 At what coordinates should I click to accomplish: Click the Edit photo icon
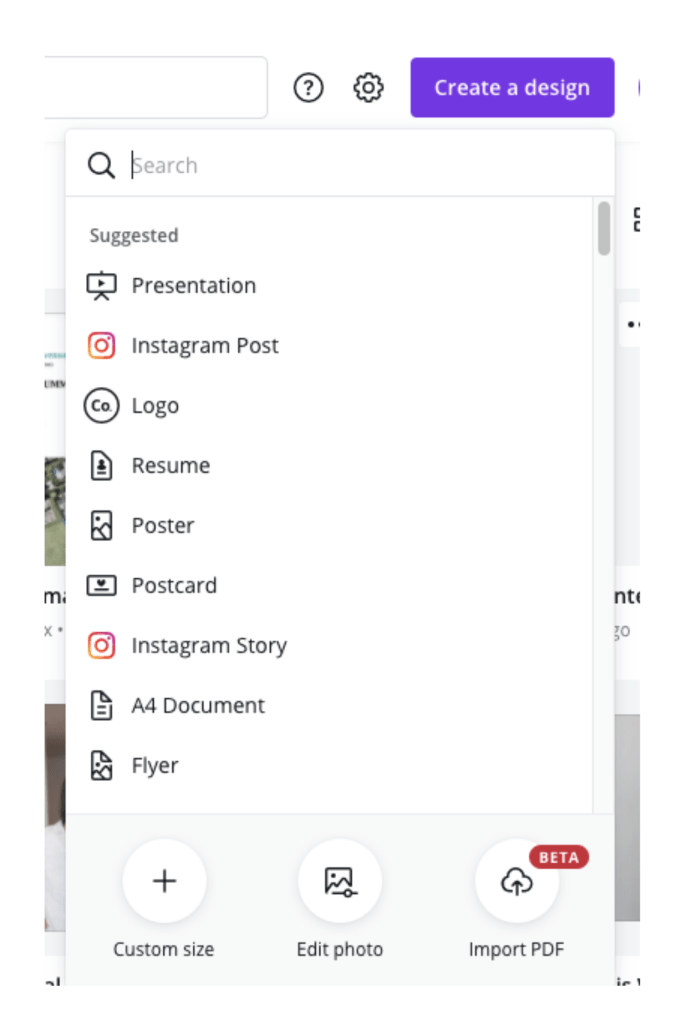340,881
